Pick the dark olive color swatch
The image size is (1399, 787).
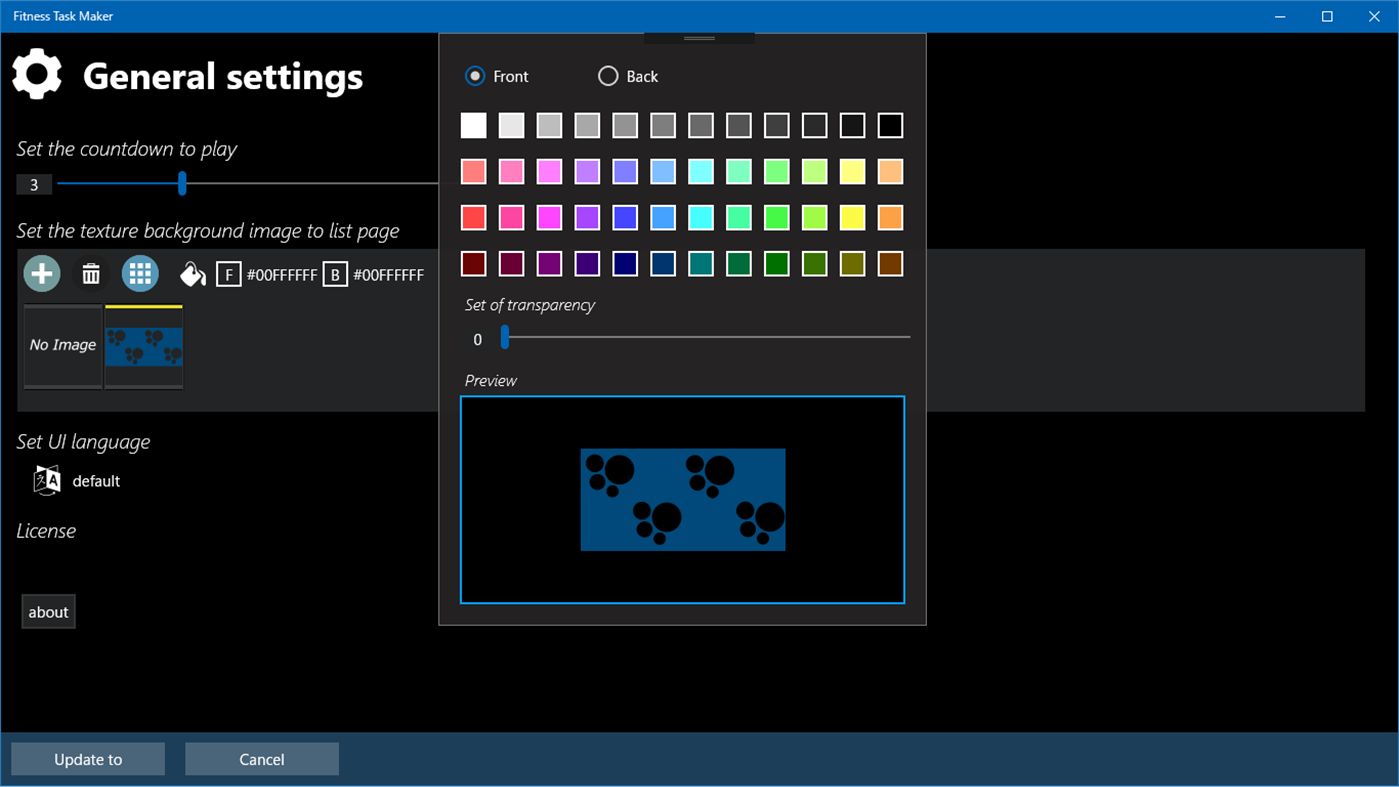tap(852, 263)
